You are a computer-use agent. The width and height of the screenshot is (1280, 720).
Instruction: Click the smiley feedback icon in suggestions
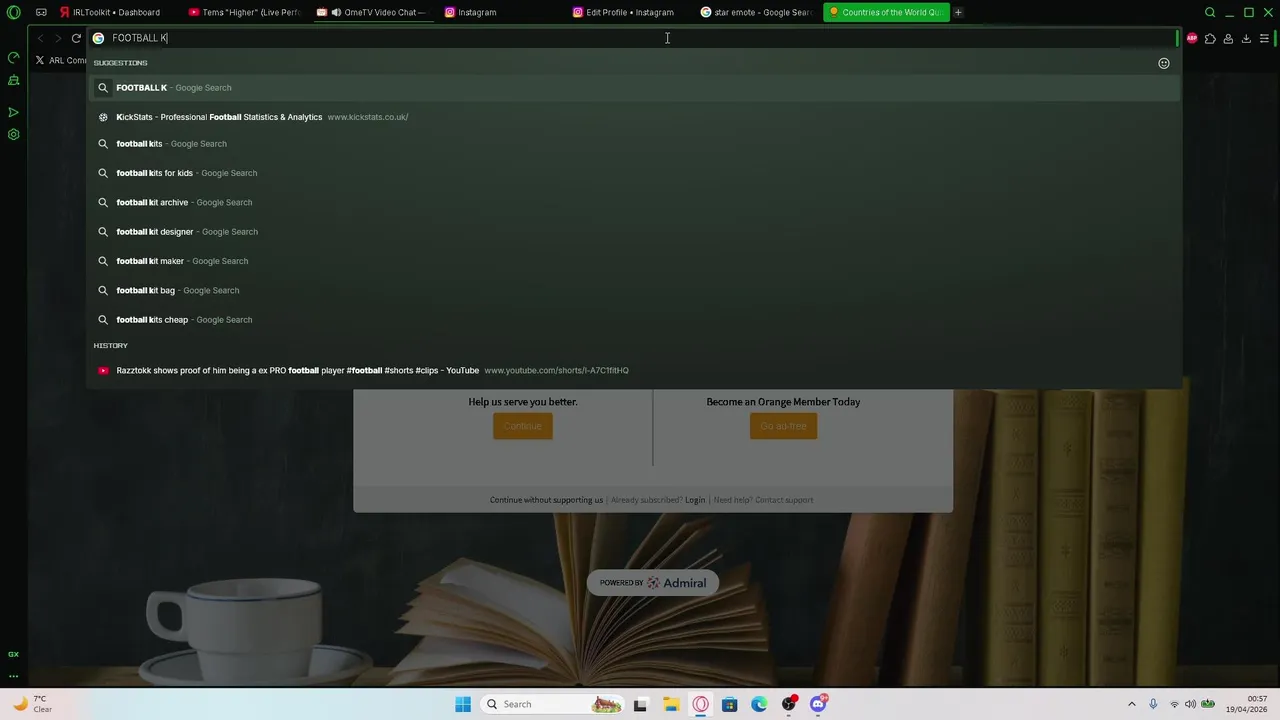pyautogui.click(x=1164, y=63)
